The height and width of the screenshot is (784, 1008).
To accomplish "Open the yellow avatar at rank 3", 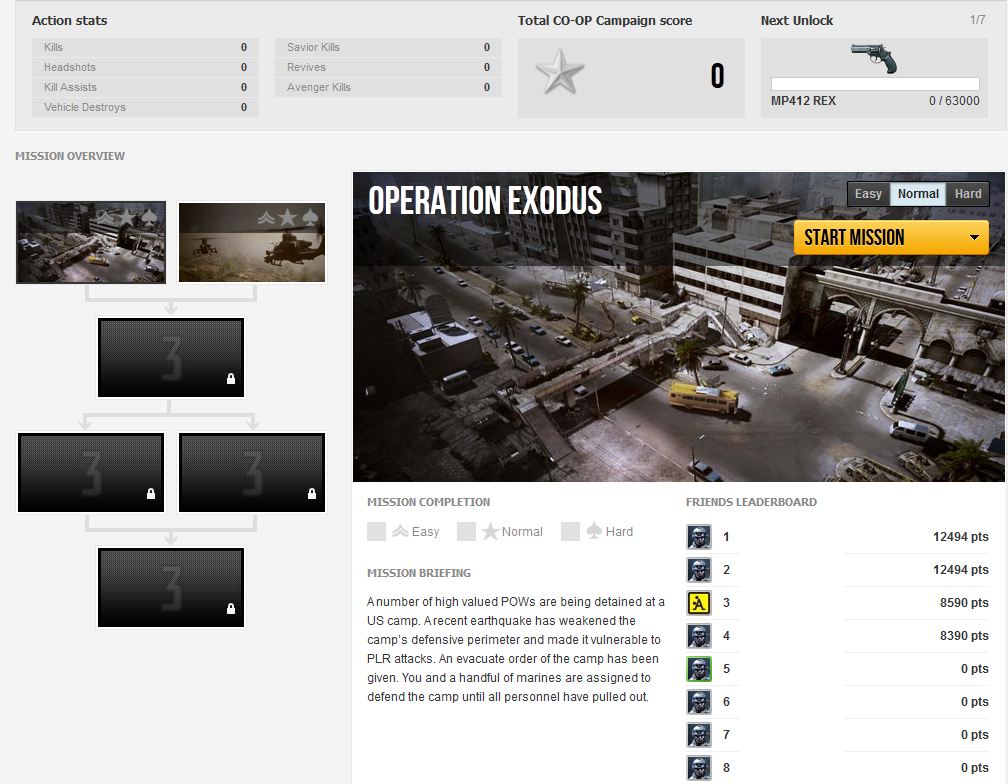I will point(699,603).
